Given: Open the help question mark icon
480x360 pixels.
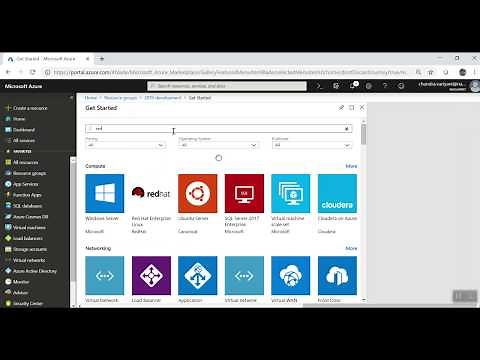Looking at the screenshot, I should [x=385, y=86].
